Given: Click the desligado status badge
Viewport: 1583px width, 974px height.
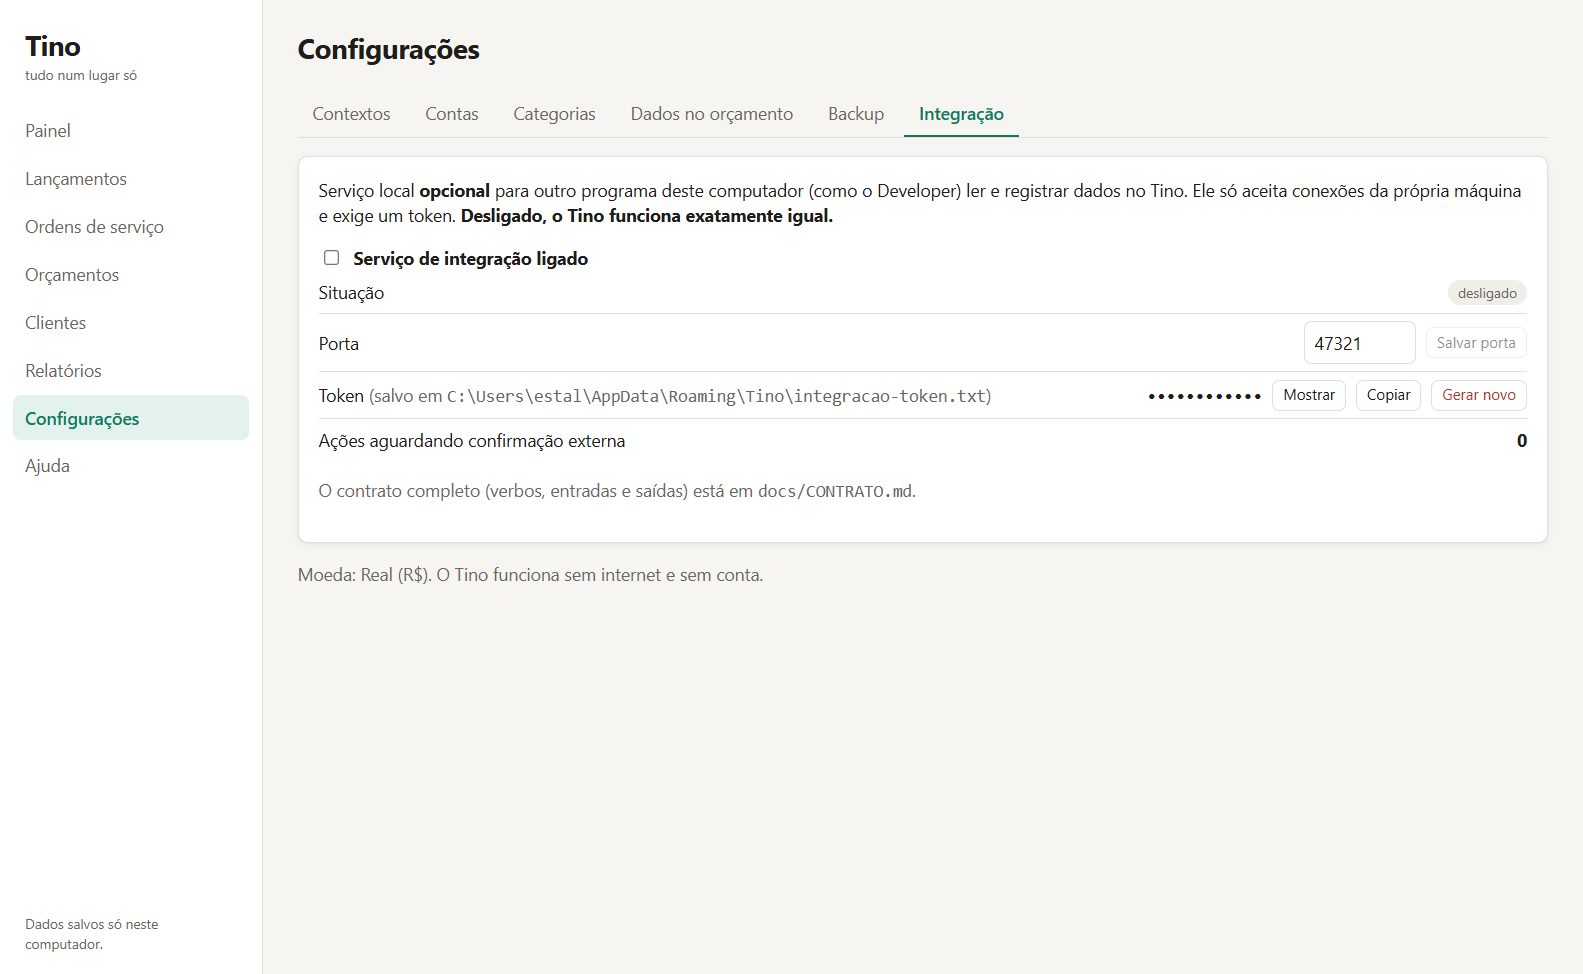Looking at the screenshot, I should [1487, 293].
